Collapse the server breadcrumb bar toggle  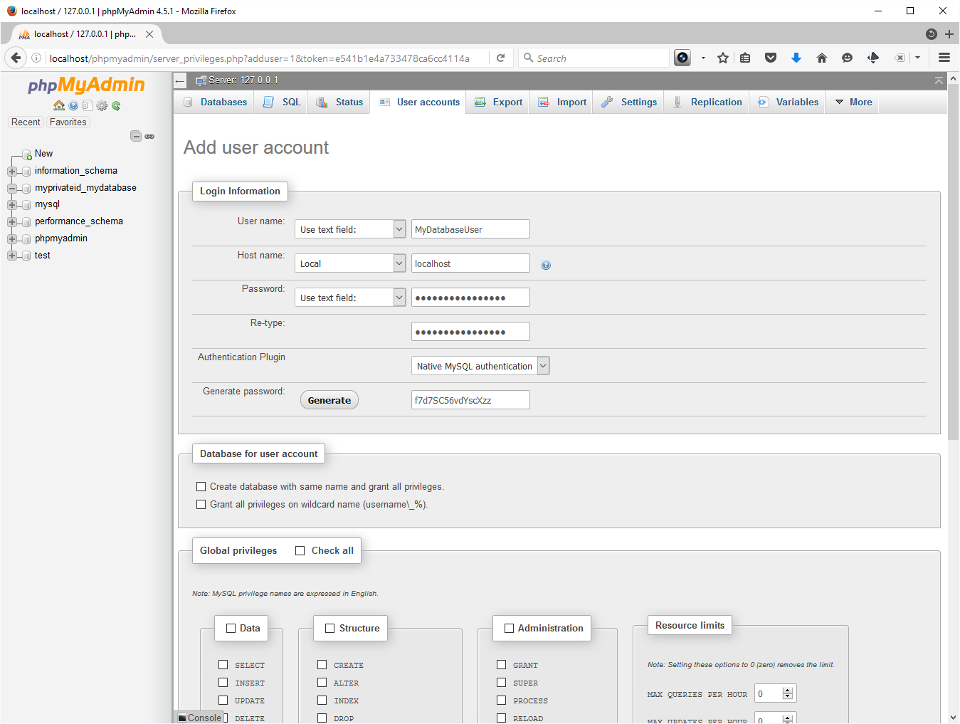(x=180, y=80)
